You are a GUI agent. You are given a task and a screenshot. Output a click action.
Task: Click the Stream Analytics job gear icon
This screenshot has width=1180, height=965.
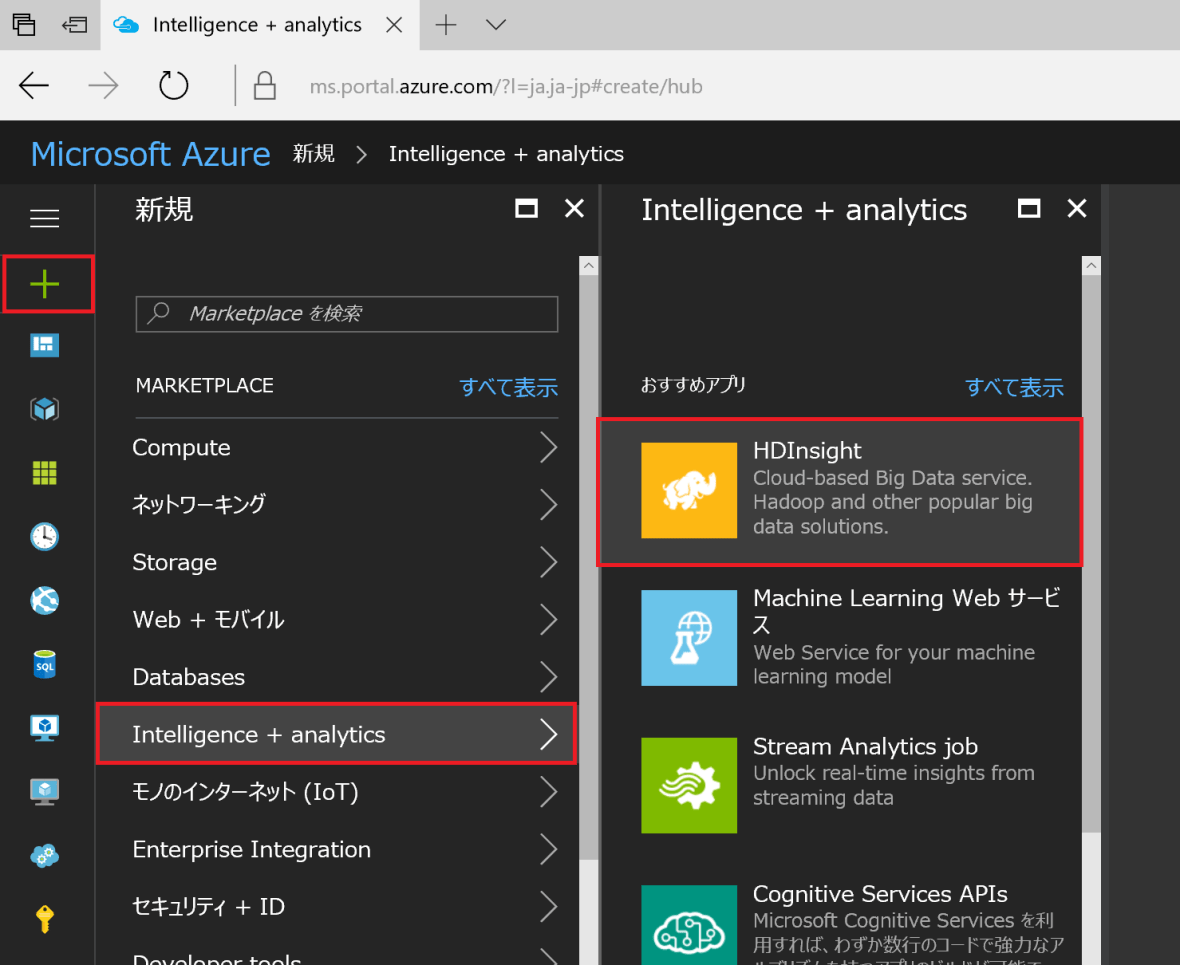(688, 785)
